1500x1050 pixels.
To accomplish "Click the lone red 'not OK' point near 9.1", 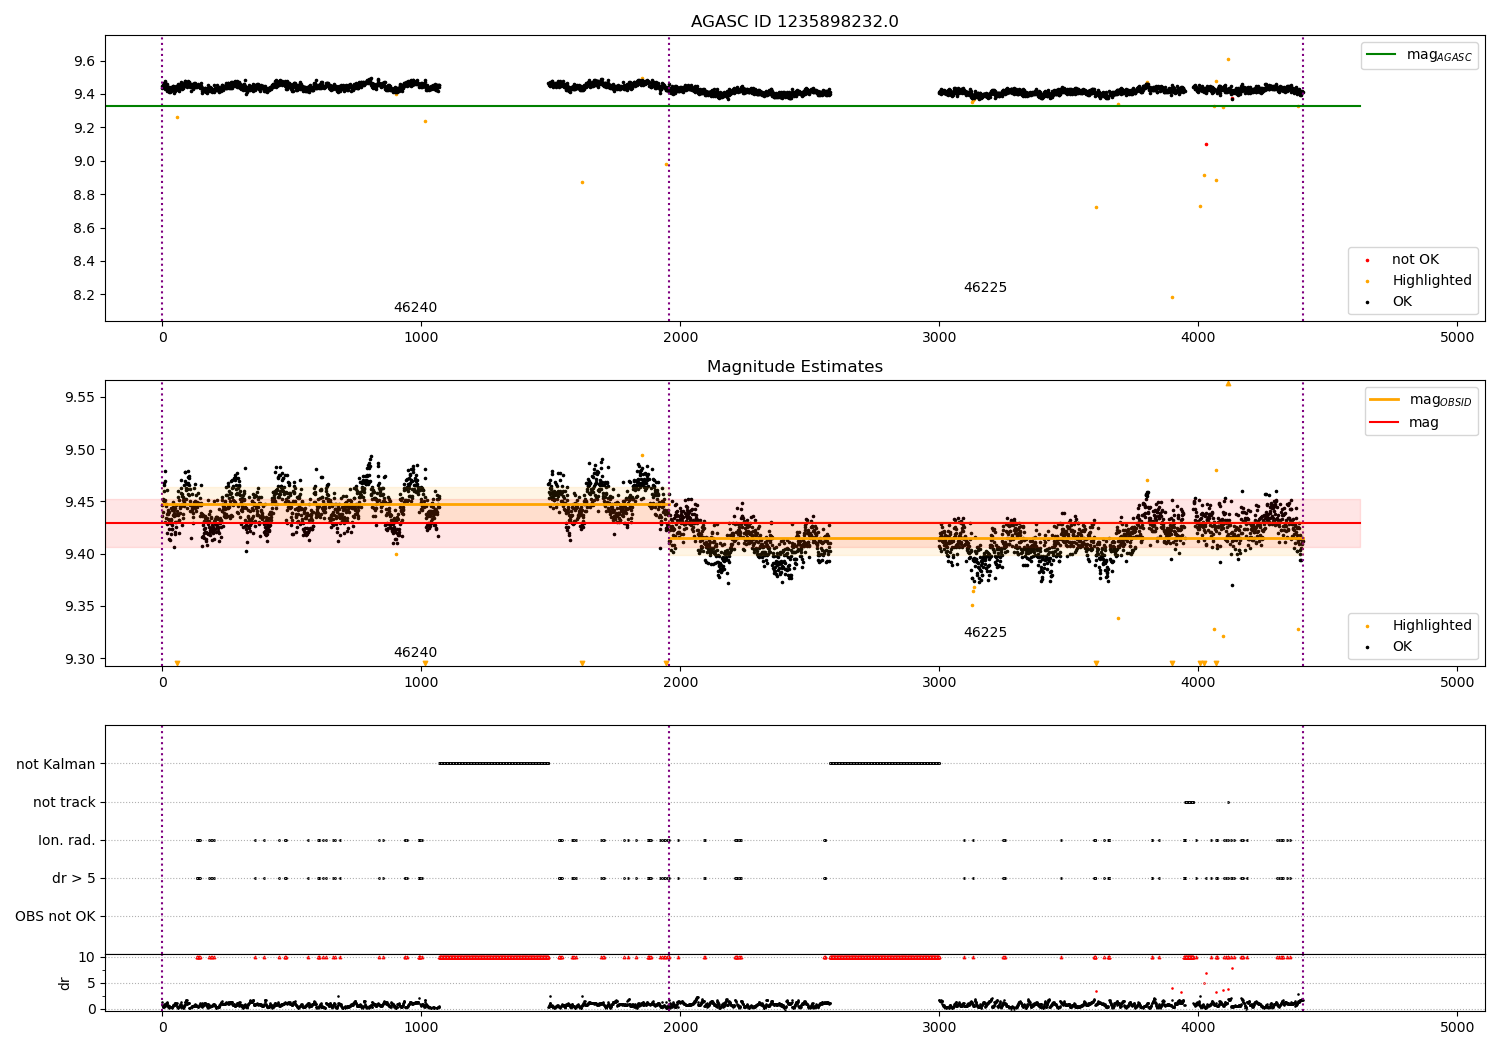I will point(1206,144).
